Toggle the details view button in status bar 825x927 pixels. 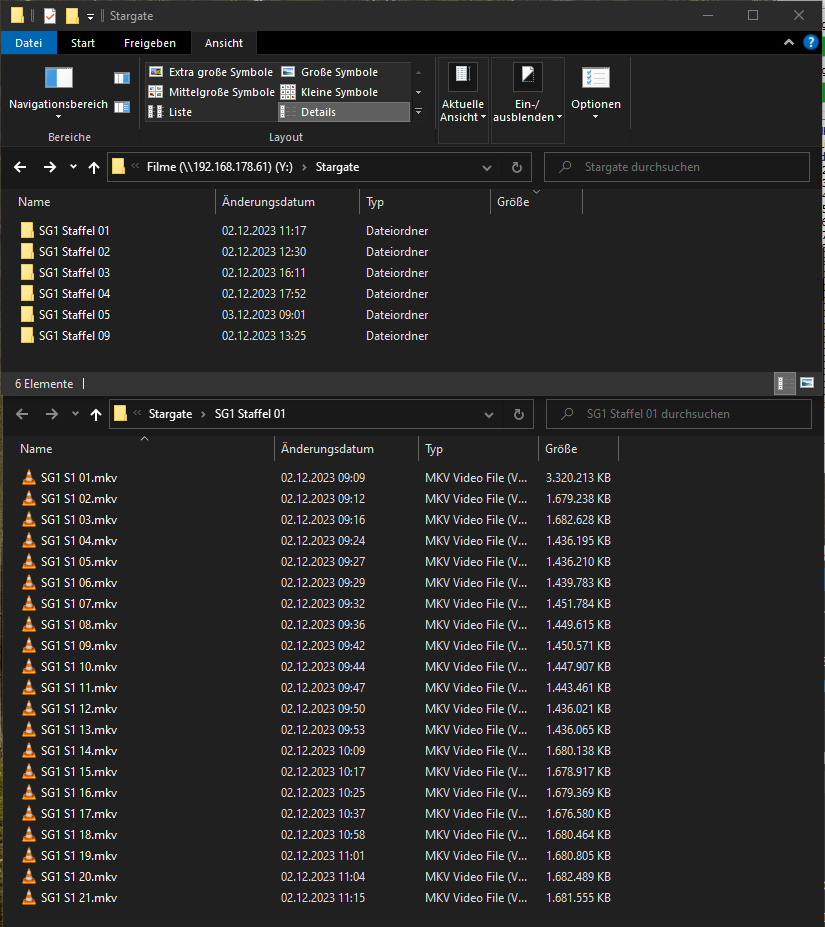(785, 383)
